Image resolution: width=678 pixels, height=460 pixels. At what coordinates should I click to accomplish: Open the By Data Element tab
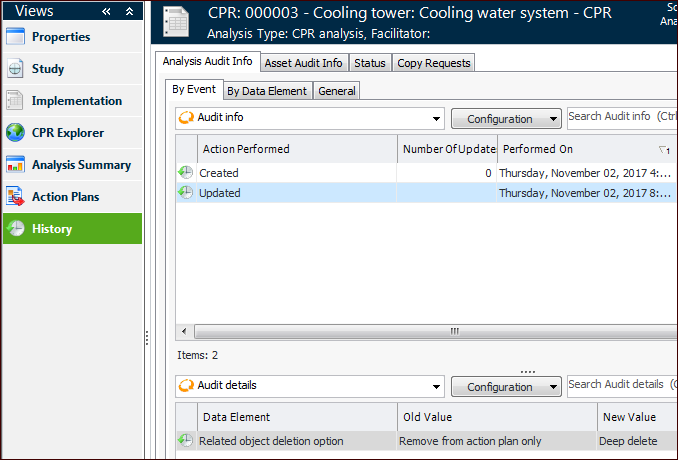tap(267, 91)
